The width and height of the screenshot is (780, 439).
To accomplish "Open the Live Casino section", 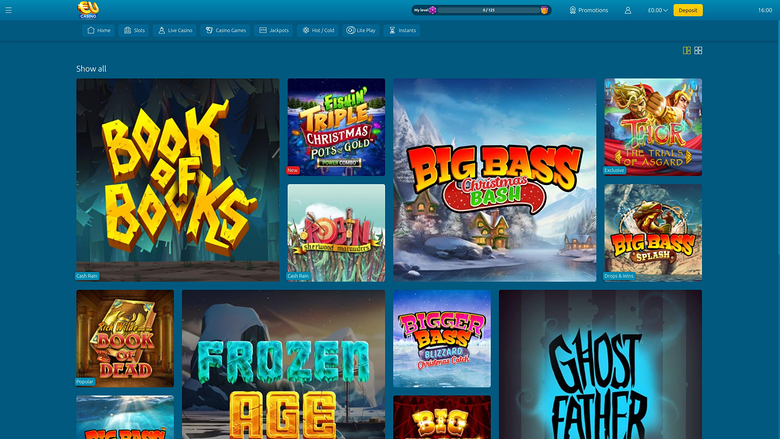I will pyautogui.click(x=175, y=30).
